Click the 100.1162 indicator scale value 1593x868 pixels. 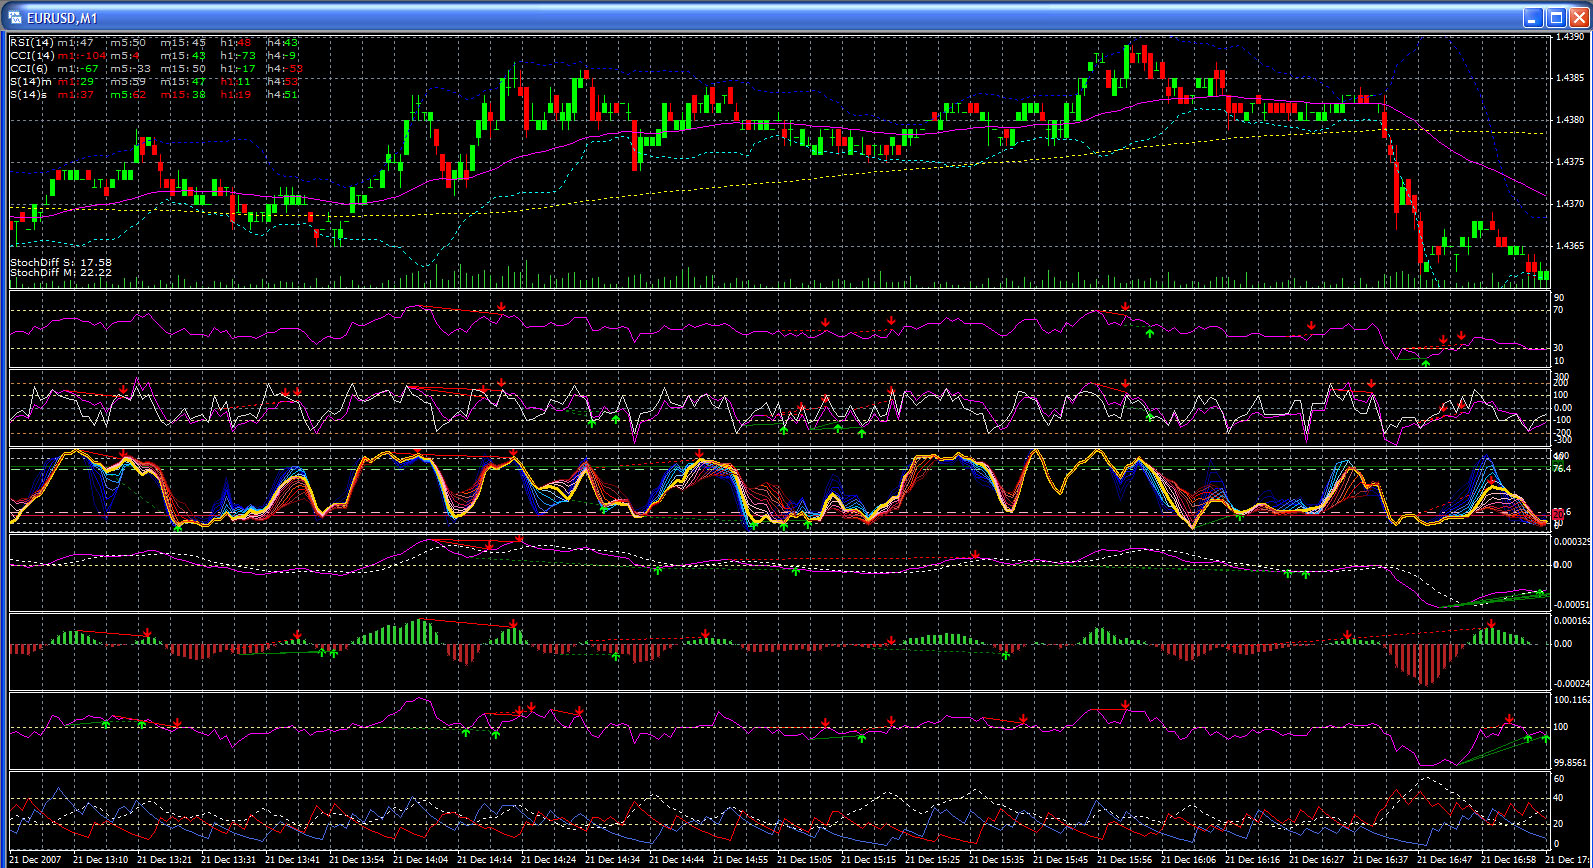click(x=1571, y=700)
